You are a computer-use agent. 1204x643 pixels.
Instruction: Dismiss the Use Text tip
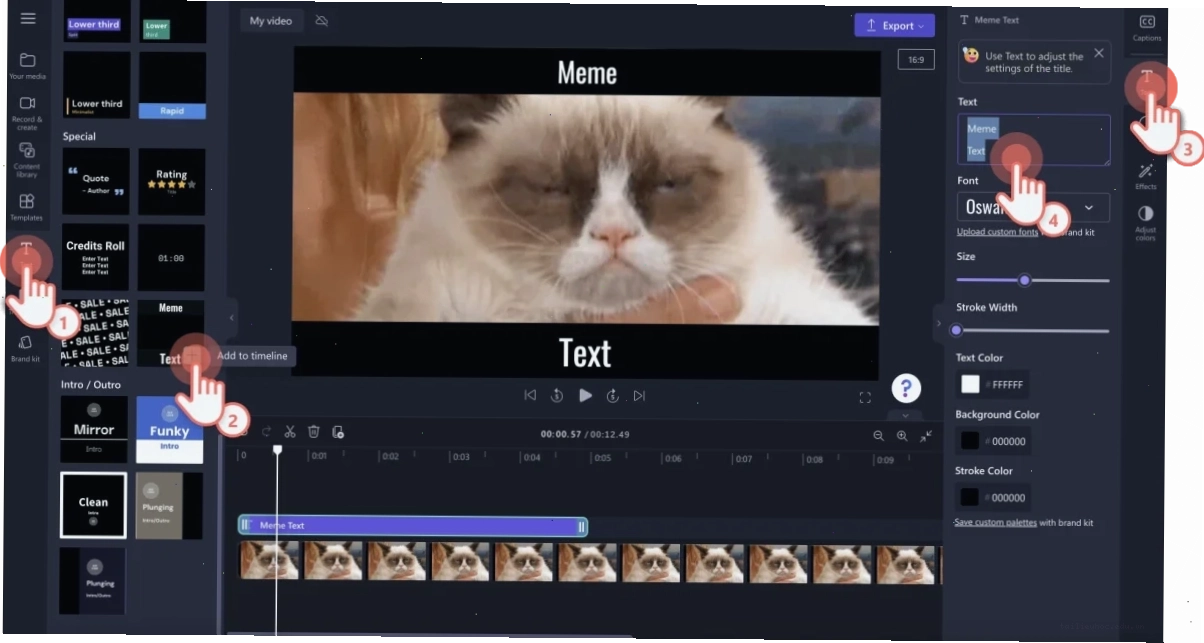pos(1098,53)
